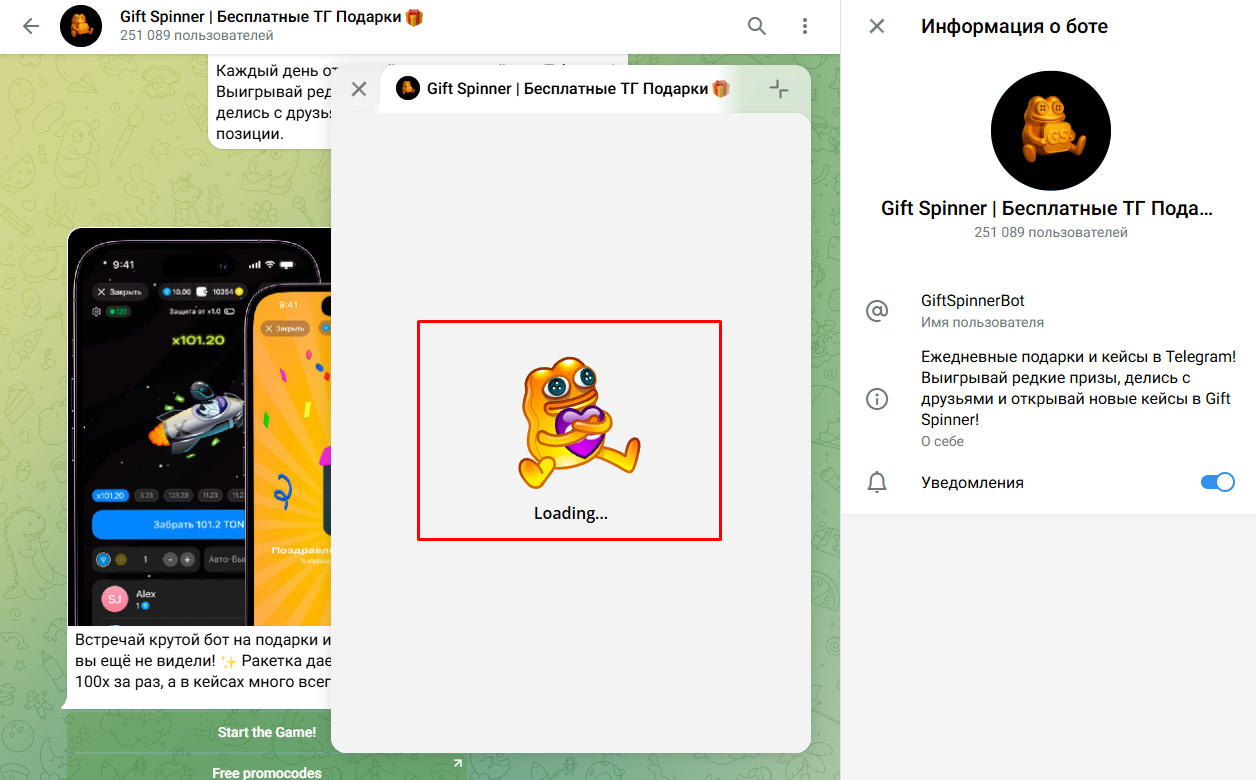Open search in the chat header
The image size is (1256, 780).
click(757, 26)
